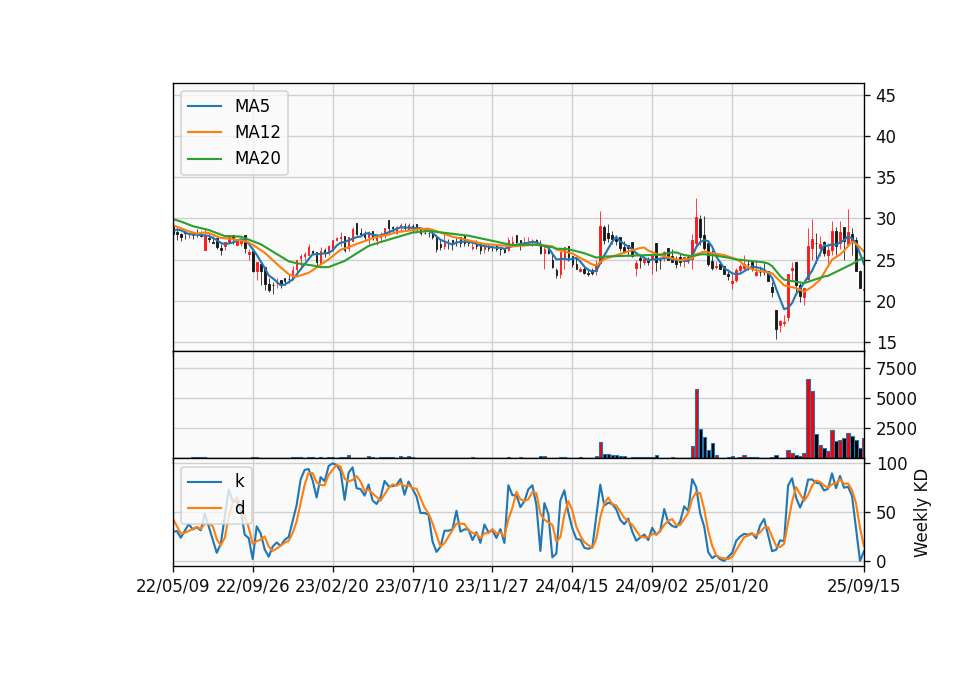Click the Weekly KD axis label
Viewport: 960px width, 690px height.
click(x=920, y=513)
